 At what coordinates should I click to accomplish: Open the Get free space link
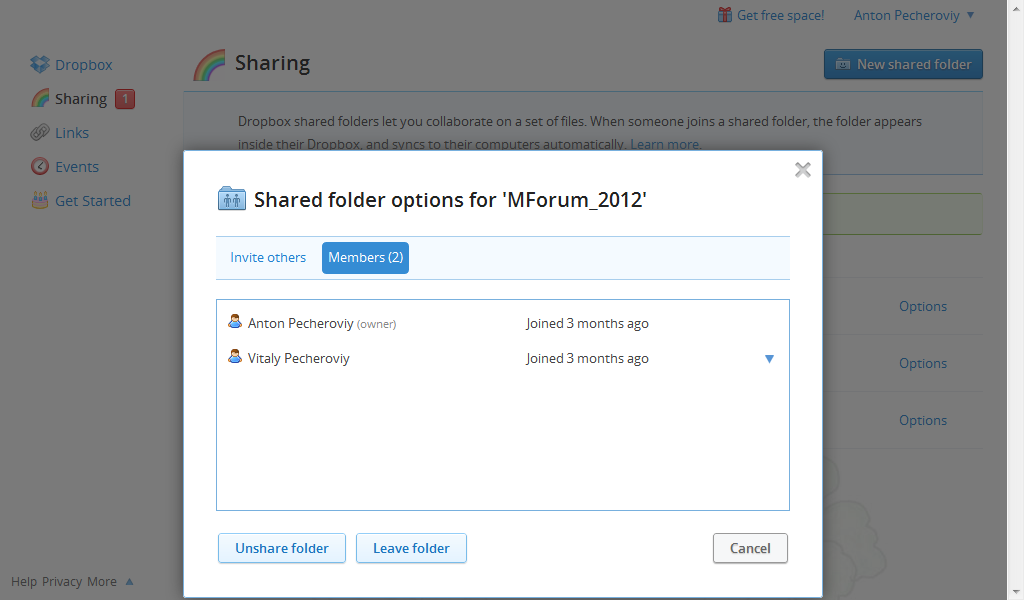tap(780, 15)
